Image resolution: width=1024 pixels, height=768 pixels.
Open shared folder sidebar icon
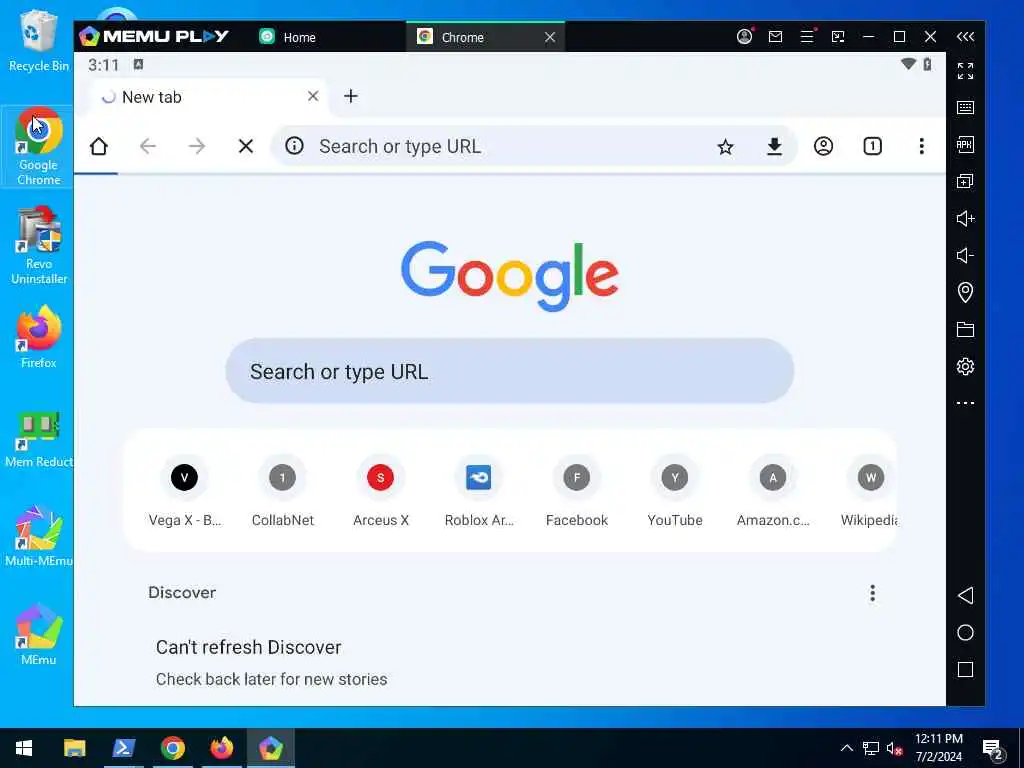pyautogui.click(x=965, y=329)
